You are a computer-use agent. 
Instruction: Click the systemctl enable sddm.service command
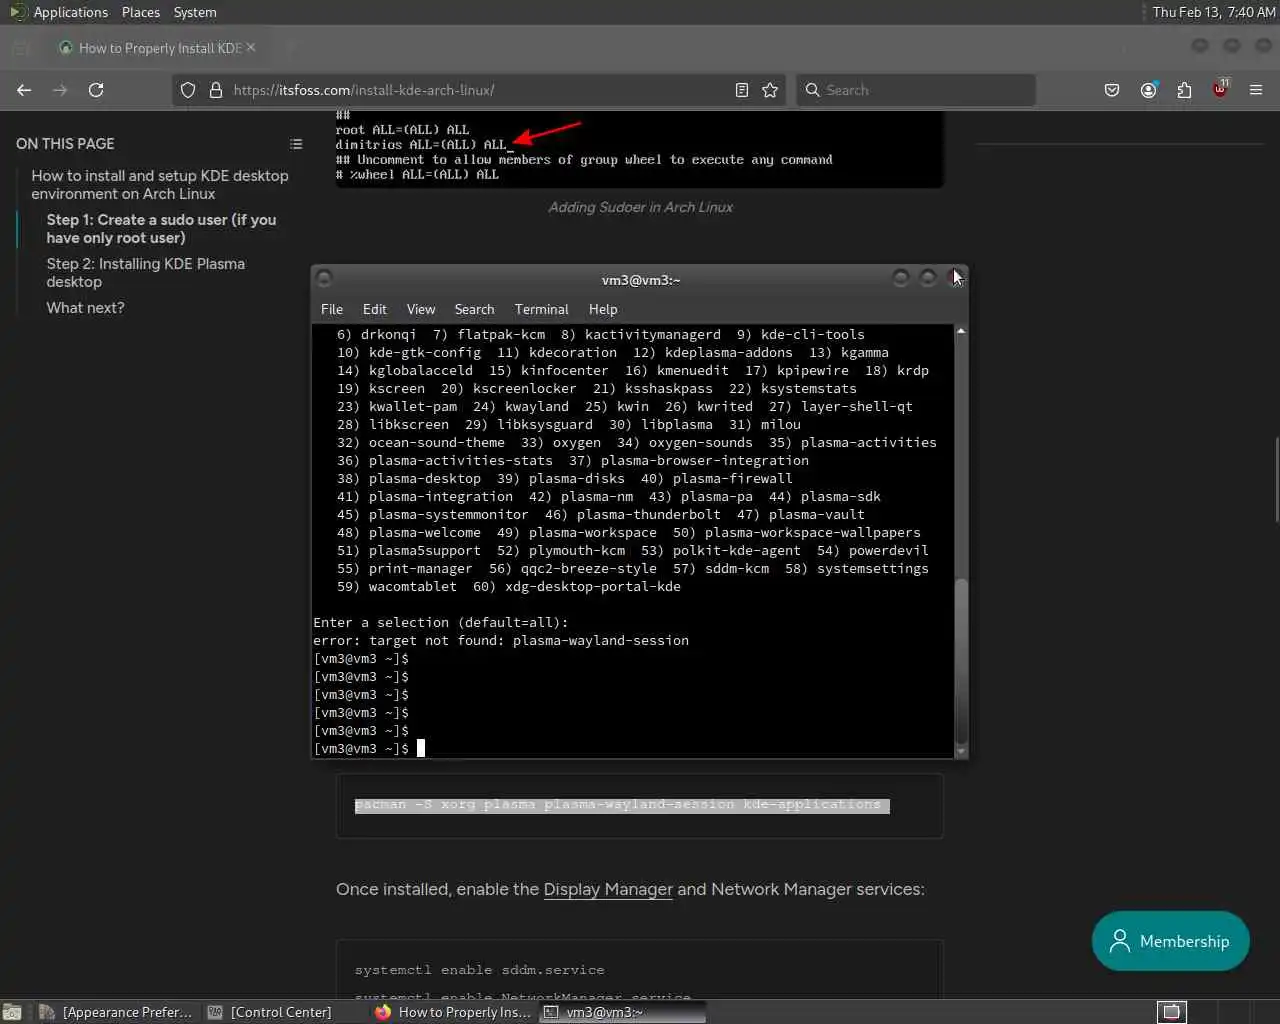point(479,970)
